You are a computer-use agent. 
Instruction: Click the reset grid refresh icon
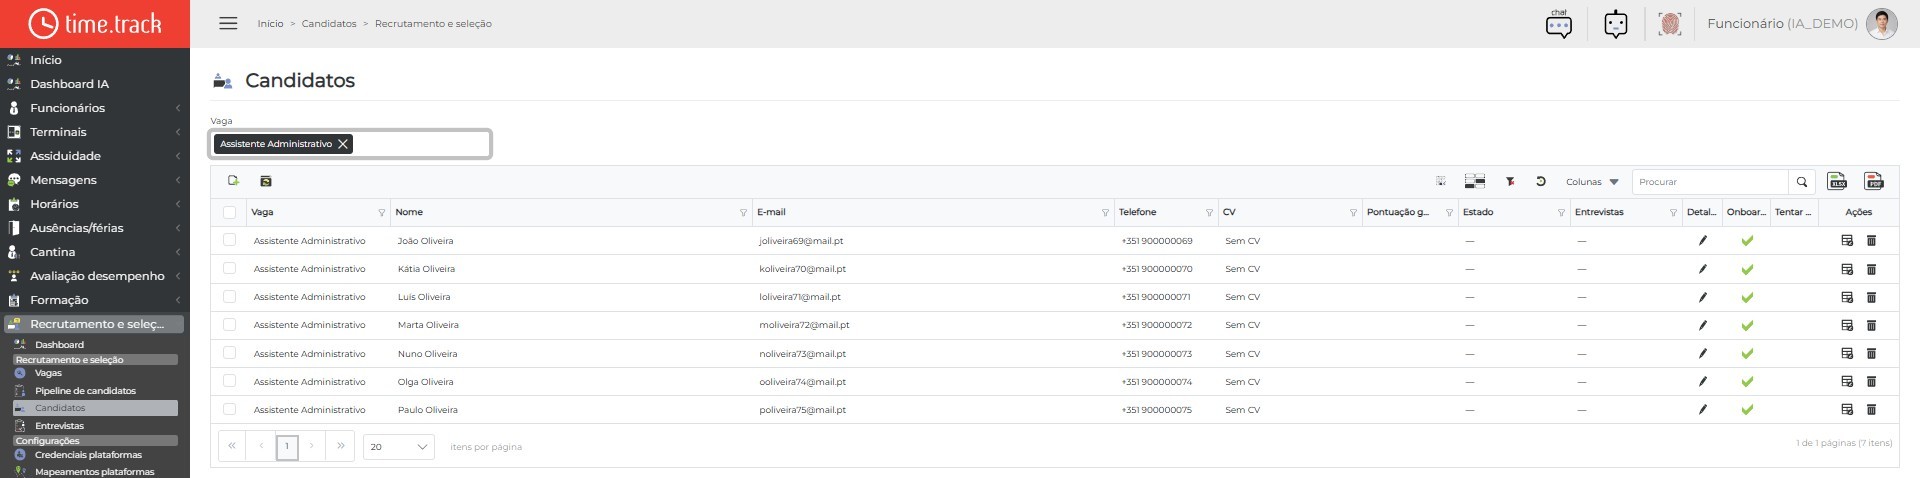tap(1541, 181)
